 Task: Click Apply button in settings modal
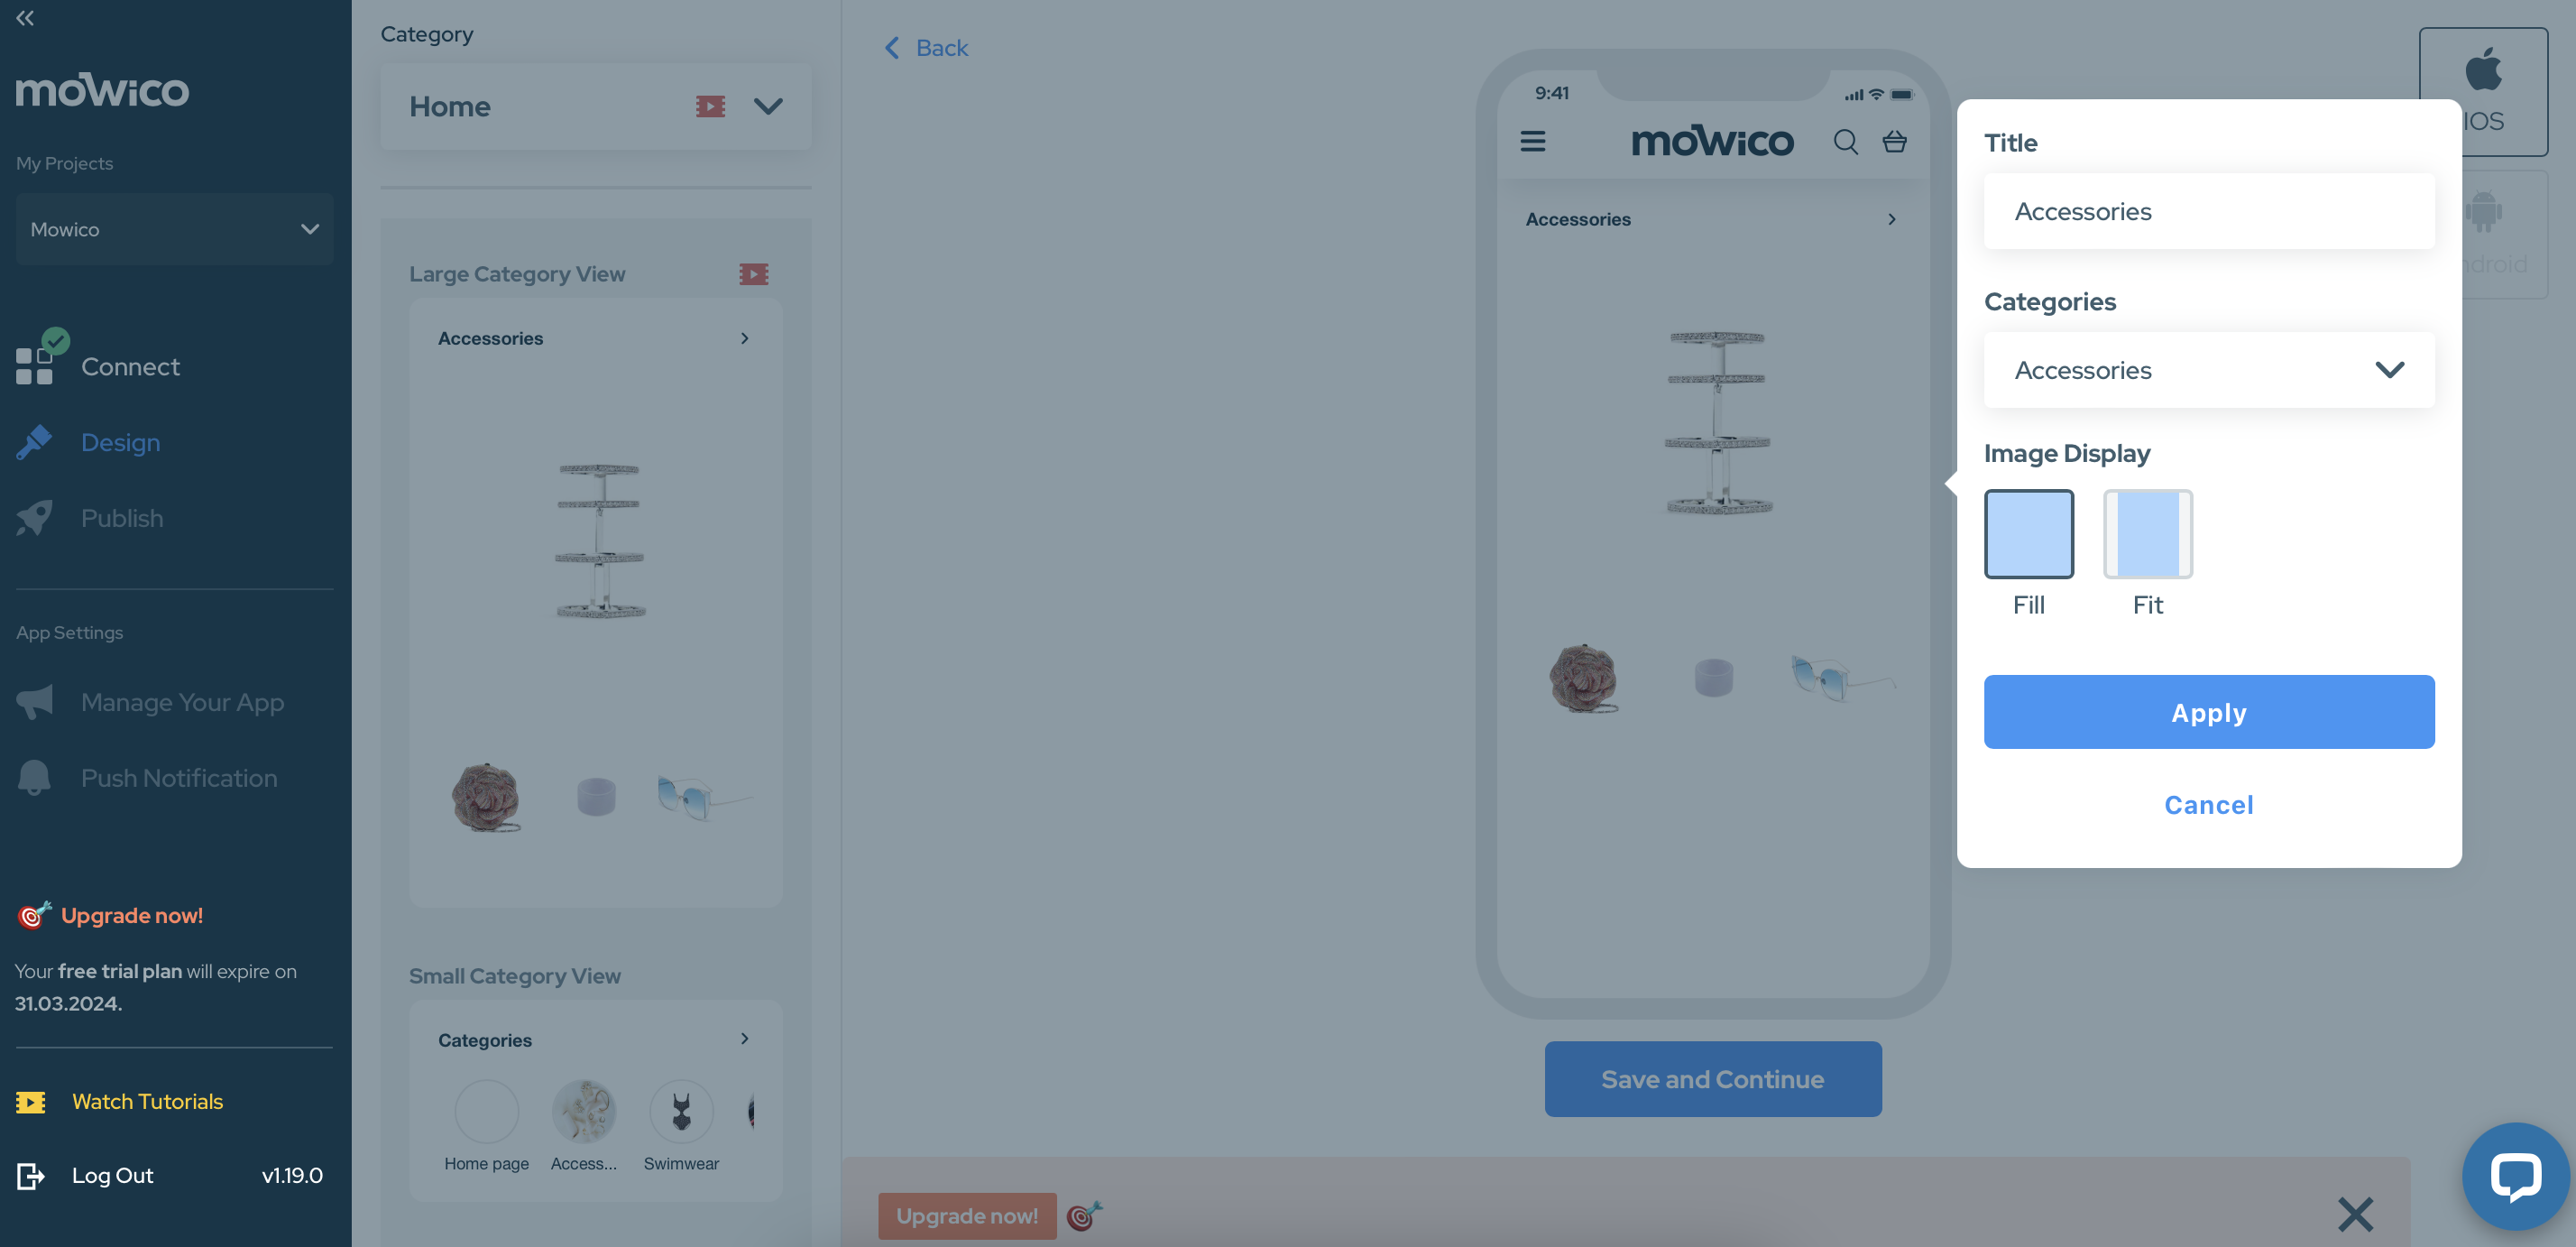(2208, 711)
